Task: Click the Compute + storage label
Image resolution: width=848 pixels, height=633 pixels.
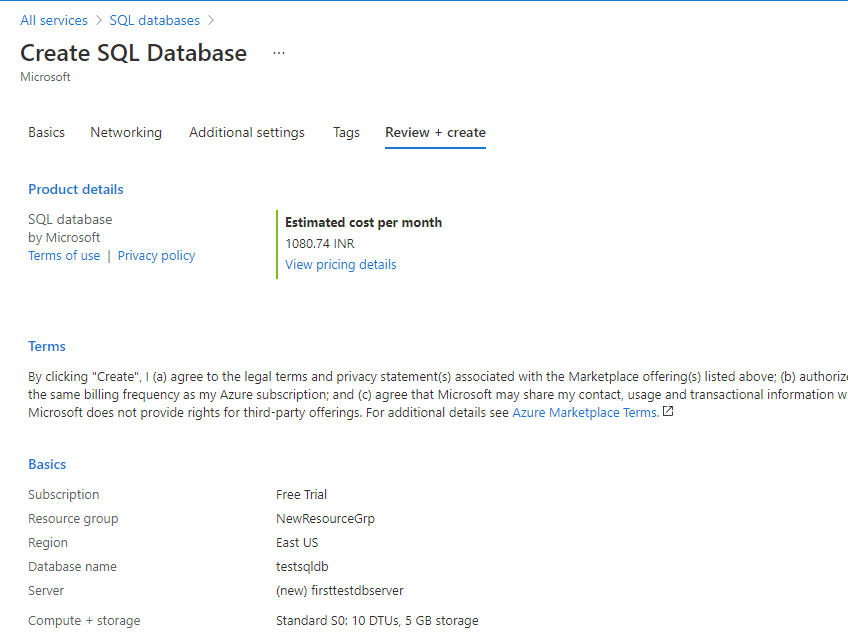Action: pos(84,621)
